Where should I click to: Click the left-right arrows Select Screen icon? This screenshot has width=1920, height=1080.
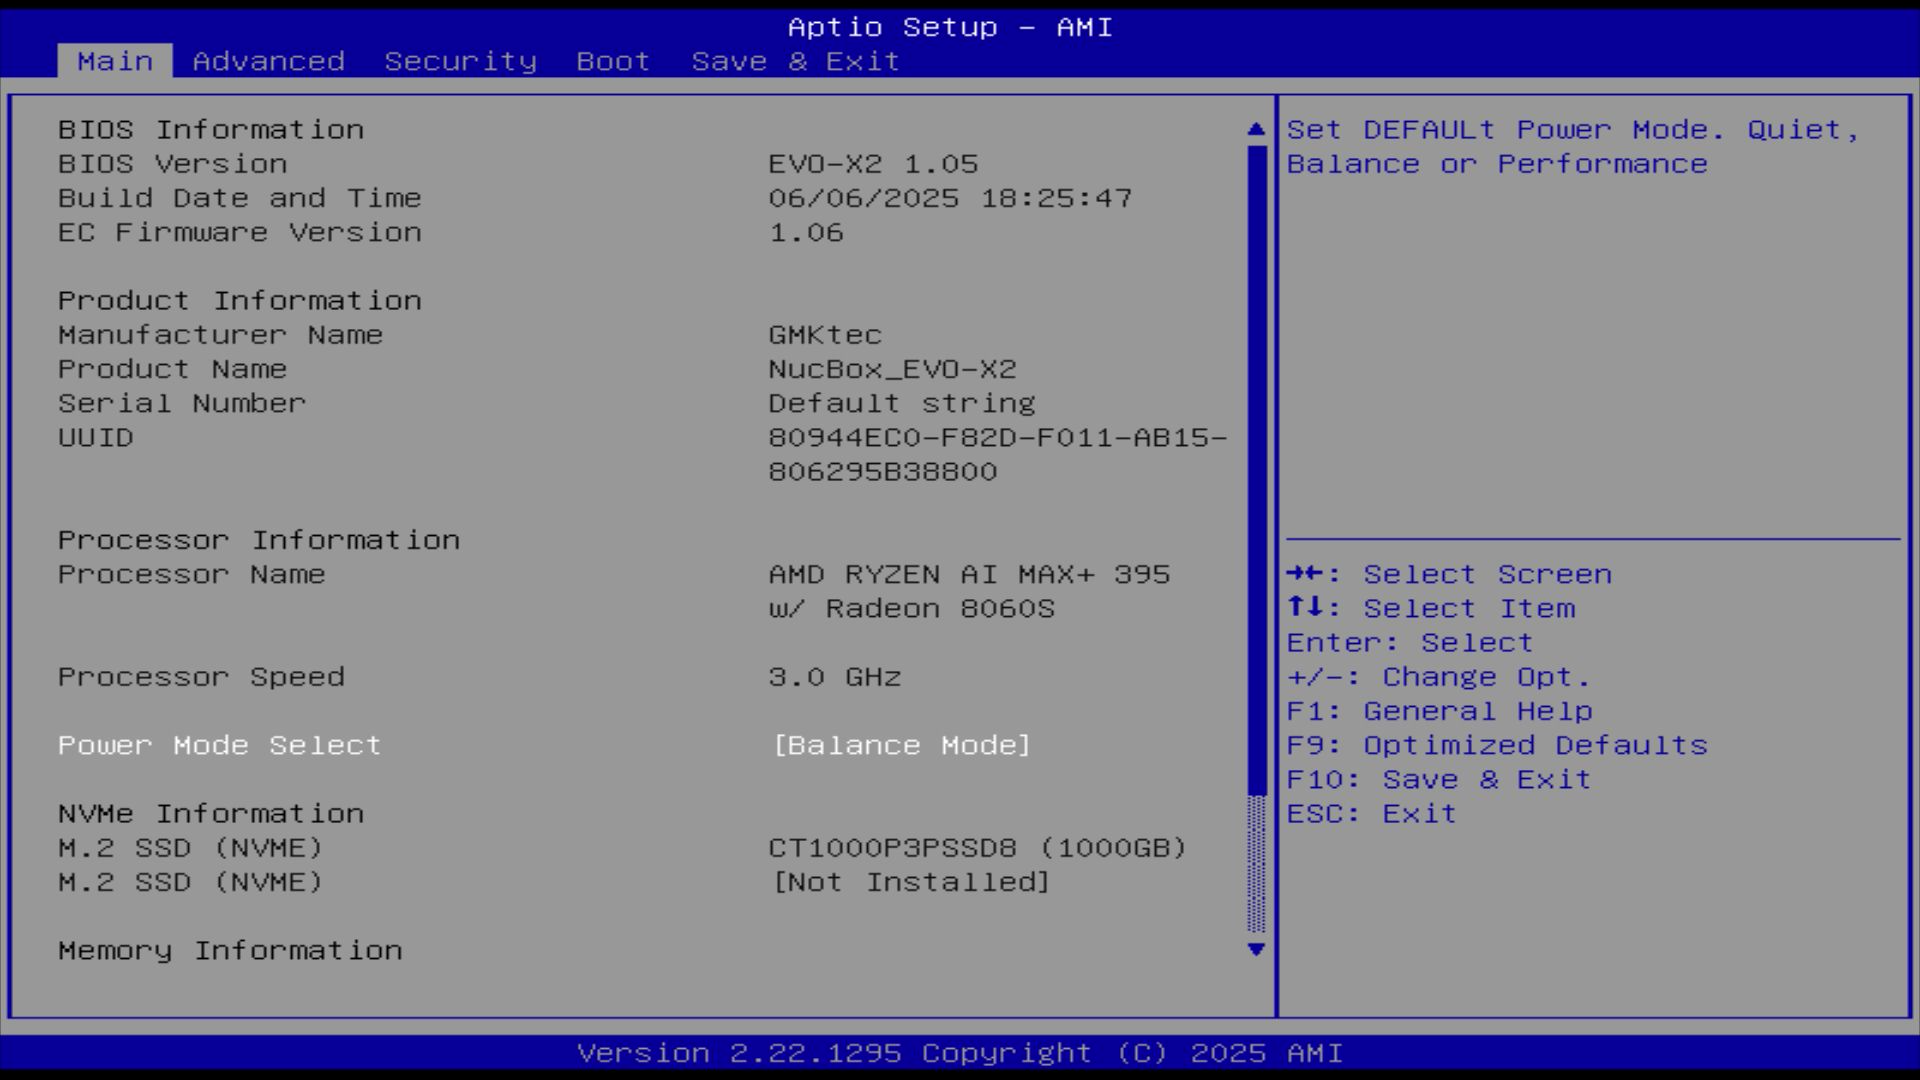(1304, 574)
